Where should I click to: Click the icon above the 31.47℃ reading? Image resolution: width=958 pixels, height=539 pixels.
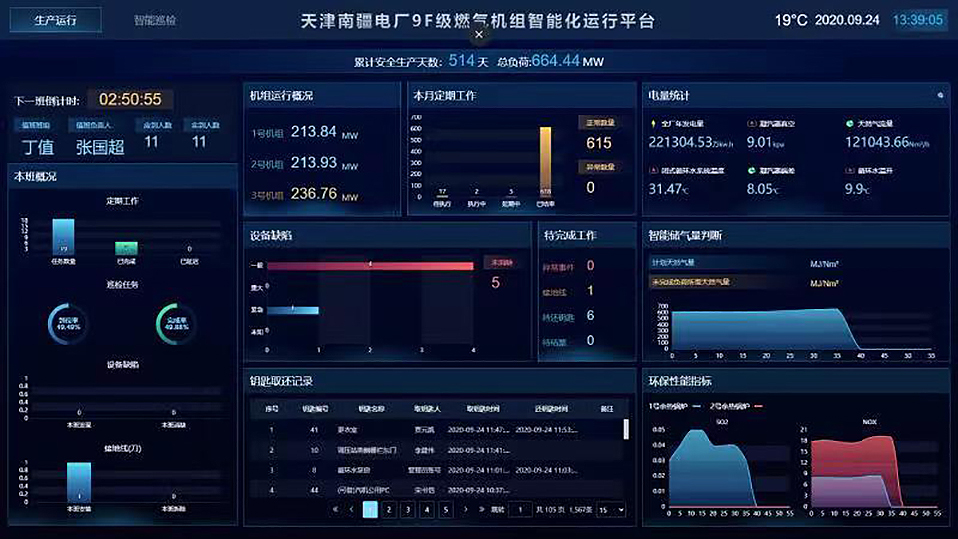click(x=654, y=170)
